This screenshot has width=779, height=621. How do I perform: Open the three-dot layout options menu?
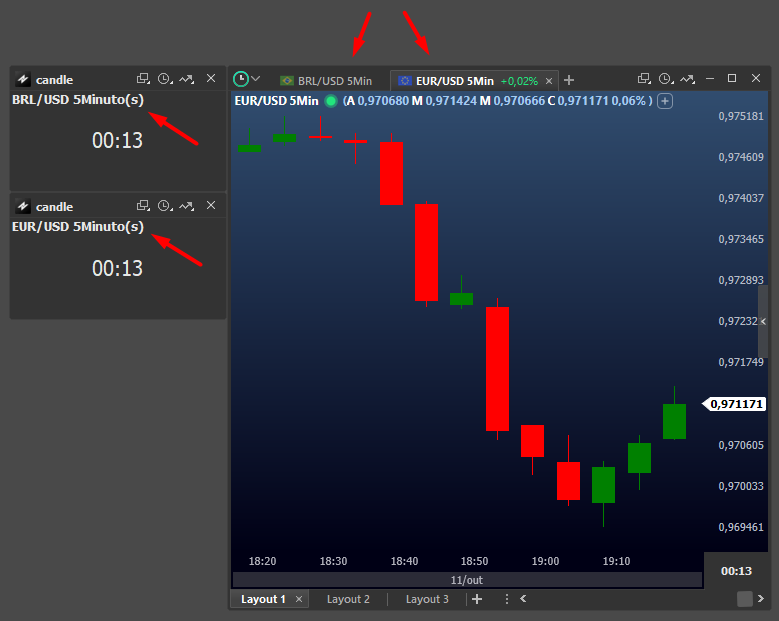[x=506, y=599]
